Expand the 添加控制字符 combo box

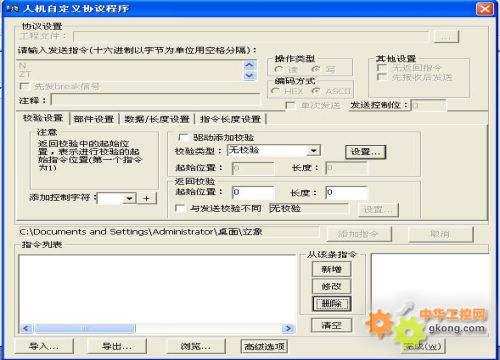point(129,198)
